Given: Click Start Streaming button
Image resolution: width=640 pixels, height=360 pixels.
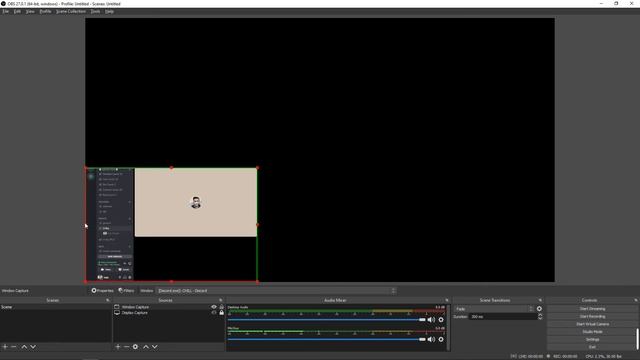Looking at the screenshot, I should pyautogui.click(x=592, y=309).
